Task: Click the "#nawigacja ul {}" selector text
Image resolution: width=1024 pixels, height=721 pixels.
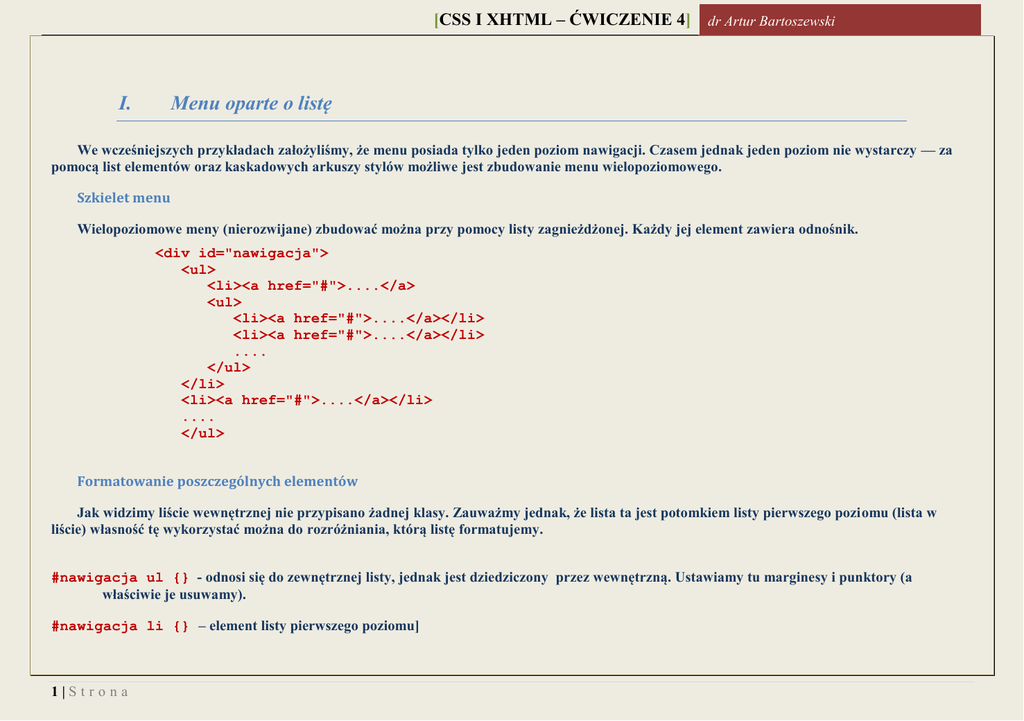Action: pos(120,578)
